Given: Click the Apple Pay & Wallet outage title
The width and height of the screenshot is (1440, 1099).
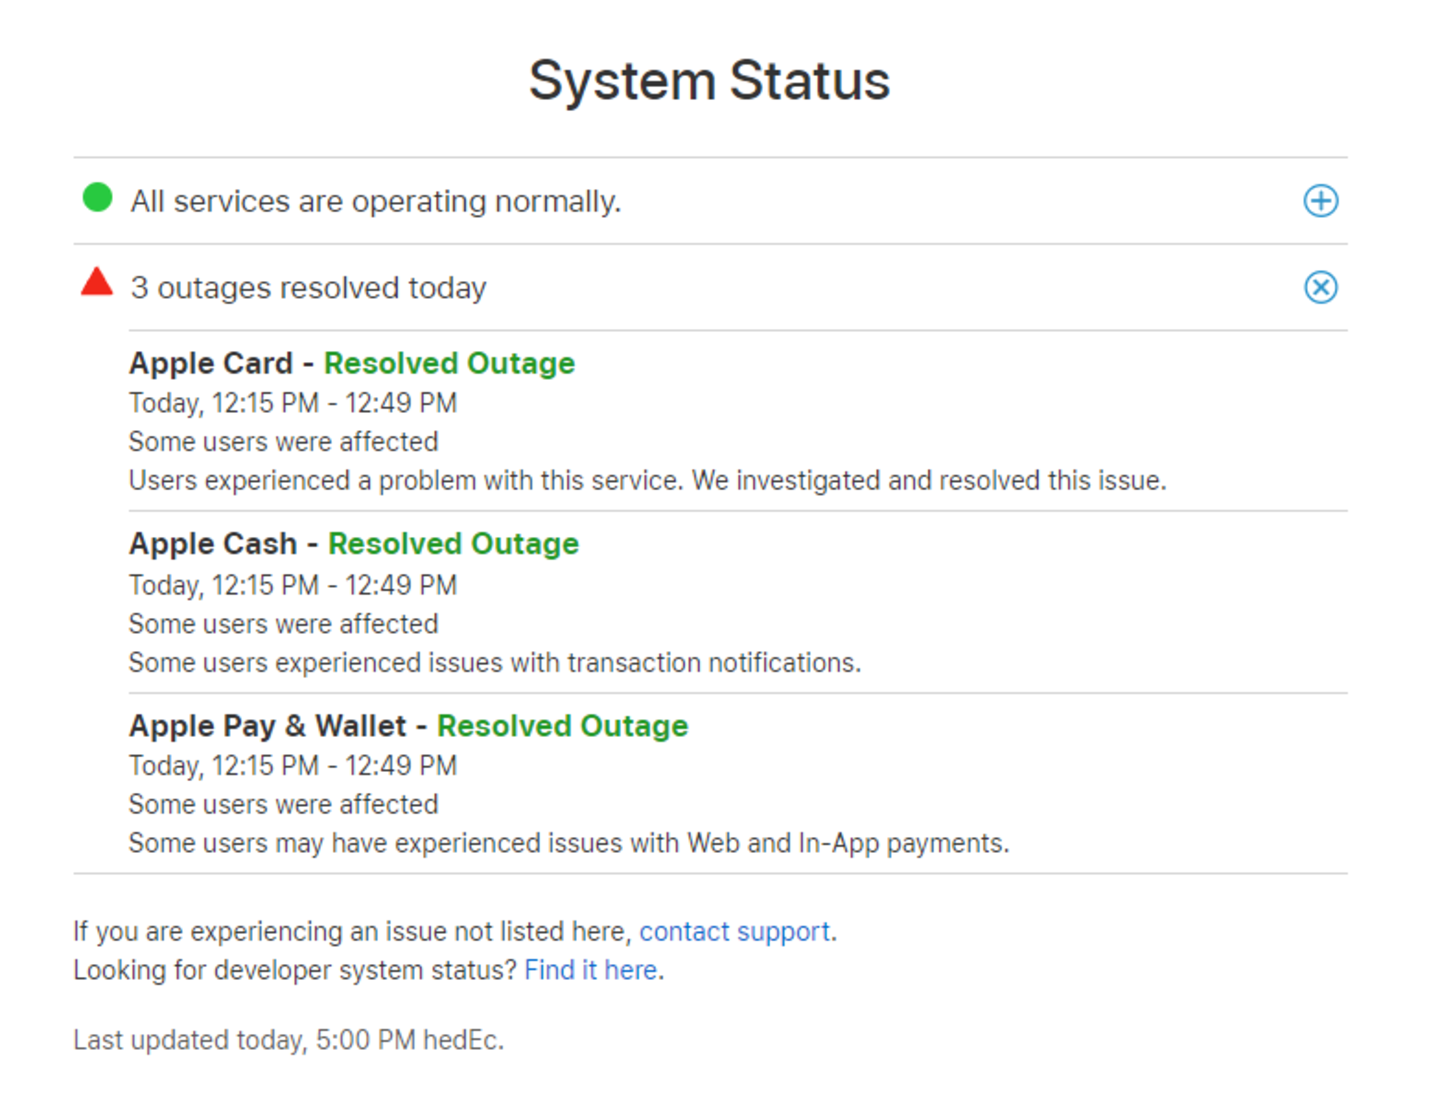Looking at the screenshot, I should coord(408,726).
